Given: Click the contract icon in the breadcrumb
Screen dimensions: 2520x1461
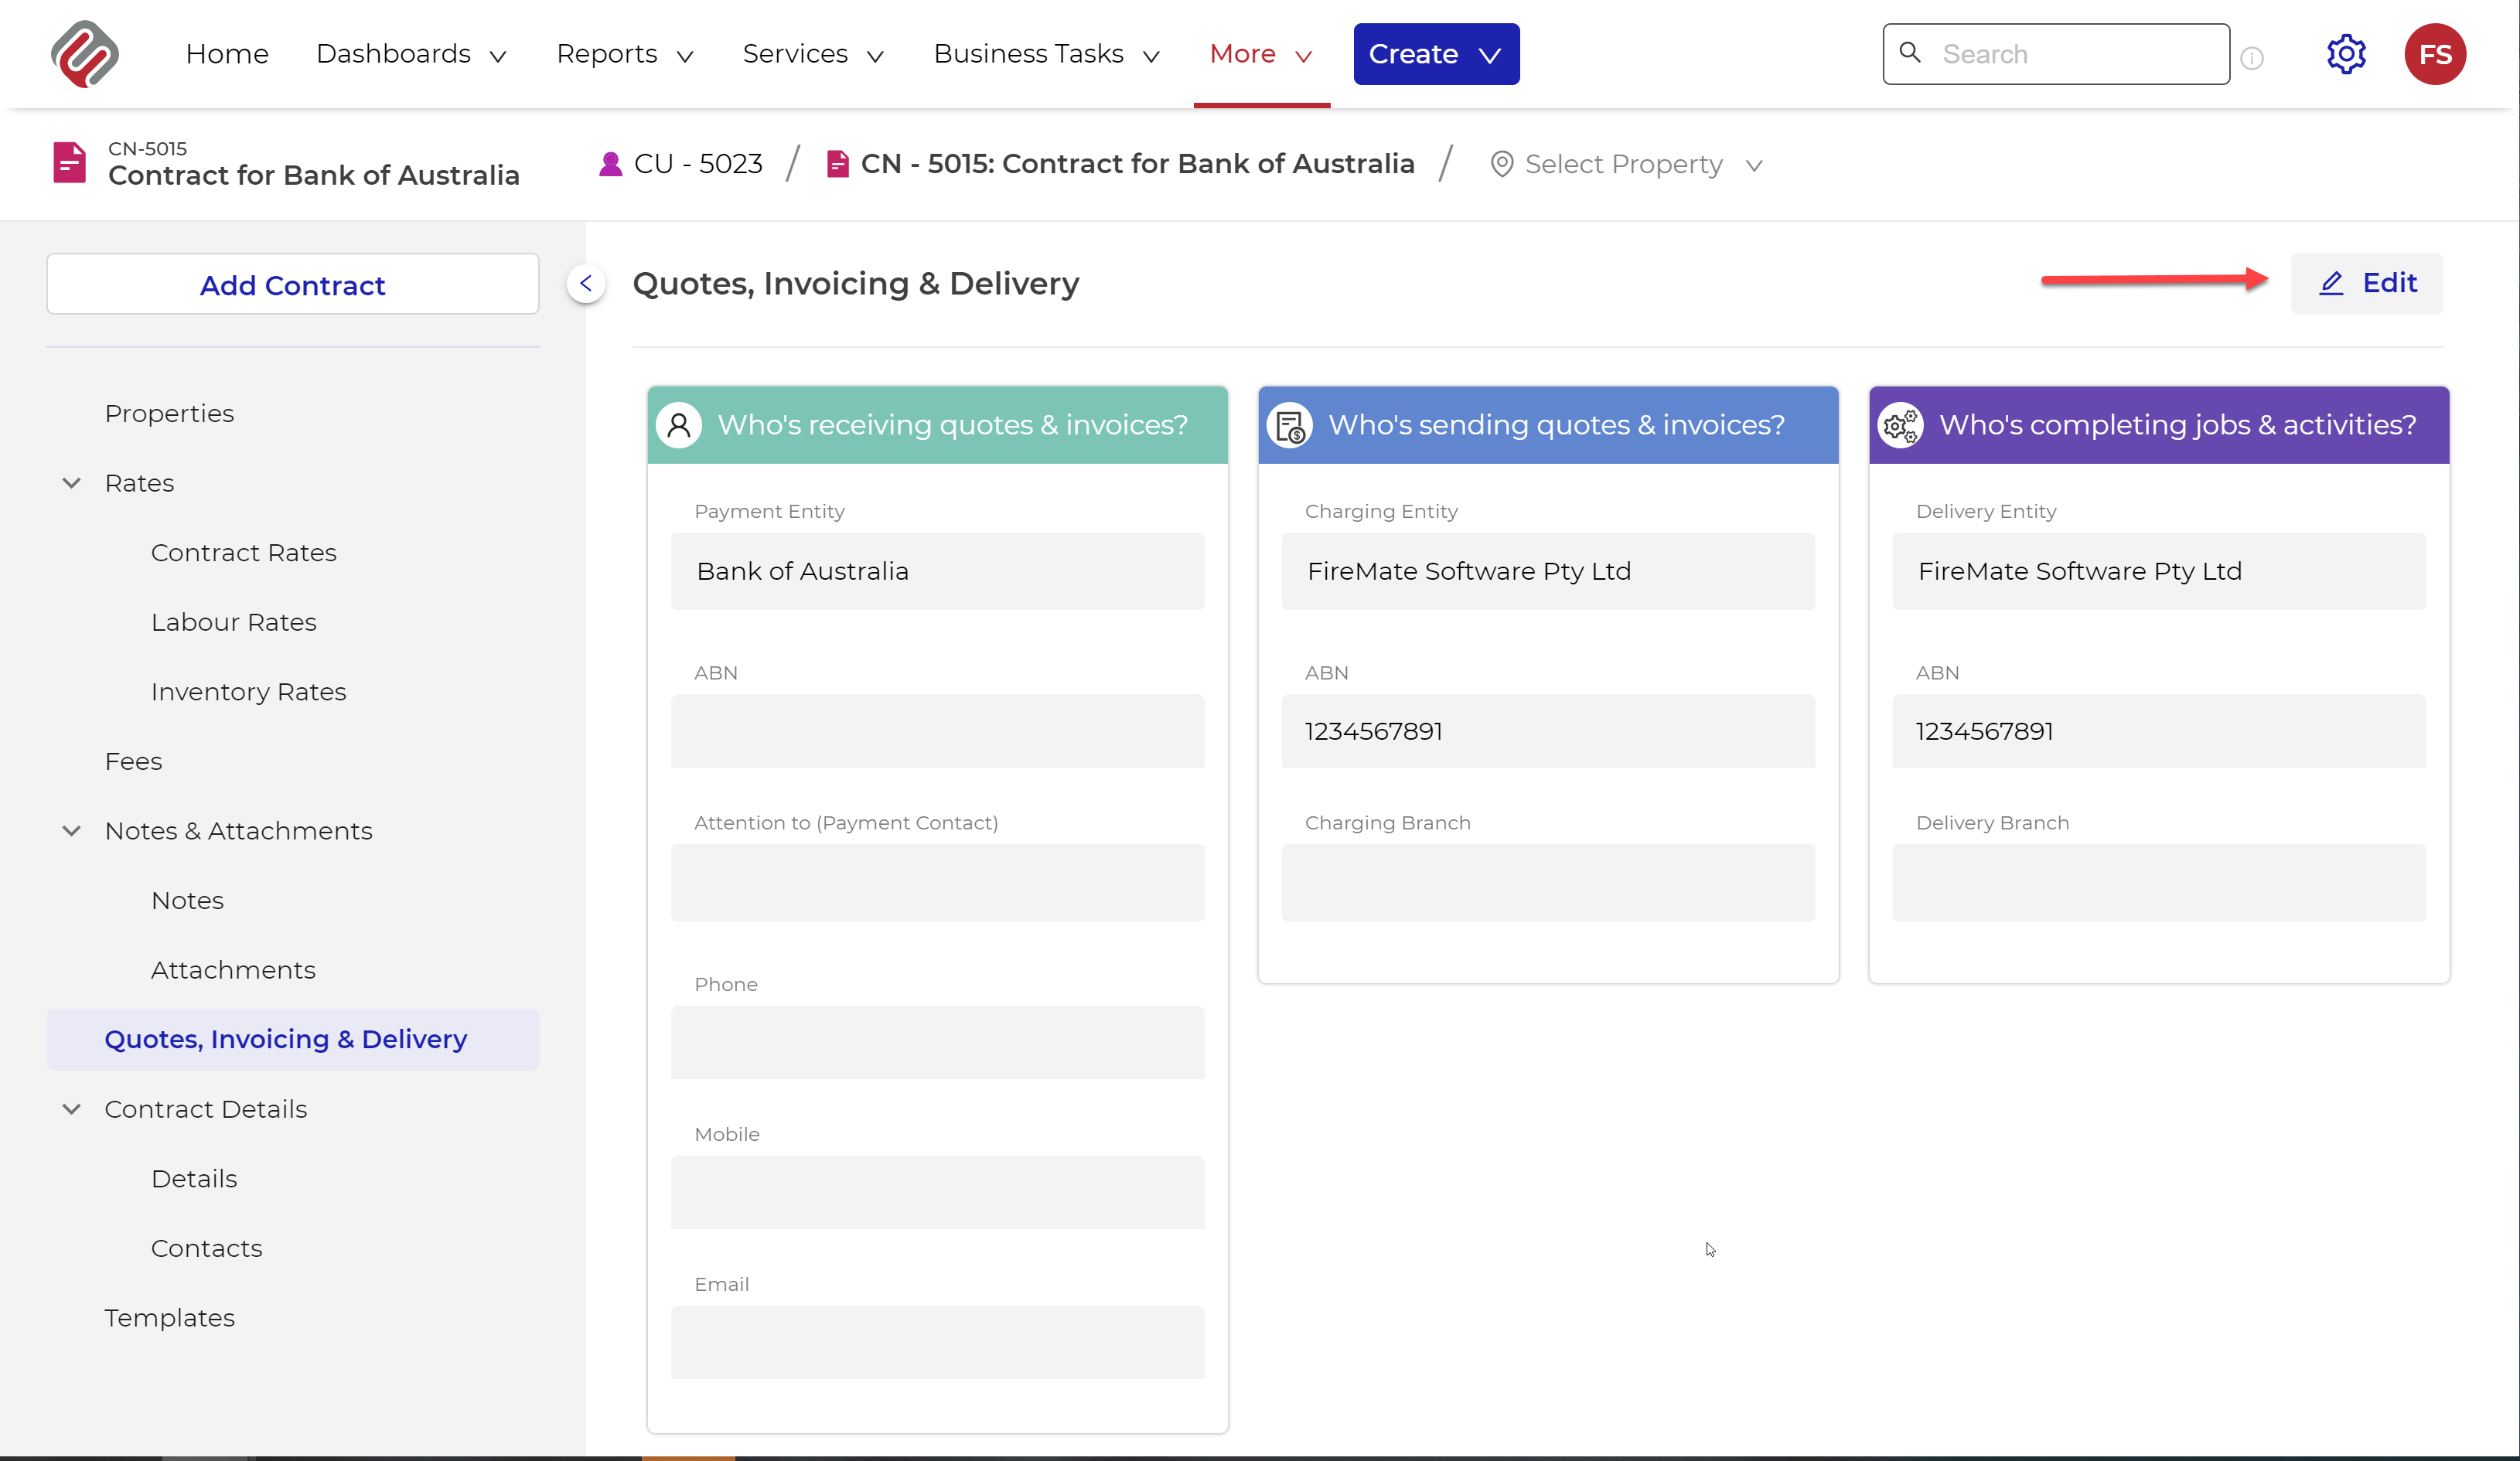Looking at the screenshot, I should tap(838, 164).
